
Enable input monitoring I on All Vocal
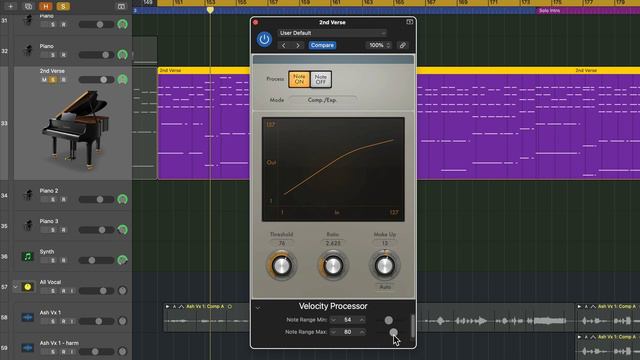tap(72, 291)
